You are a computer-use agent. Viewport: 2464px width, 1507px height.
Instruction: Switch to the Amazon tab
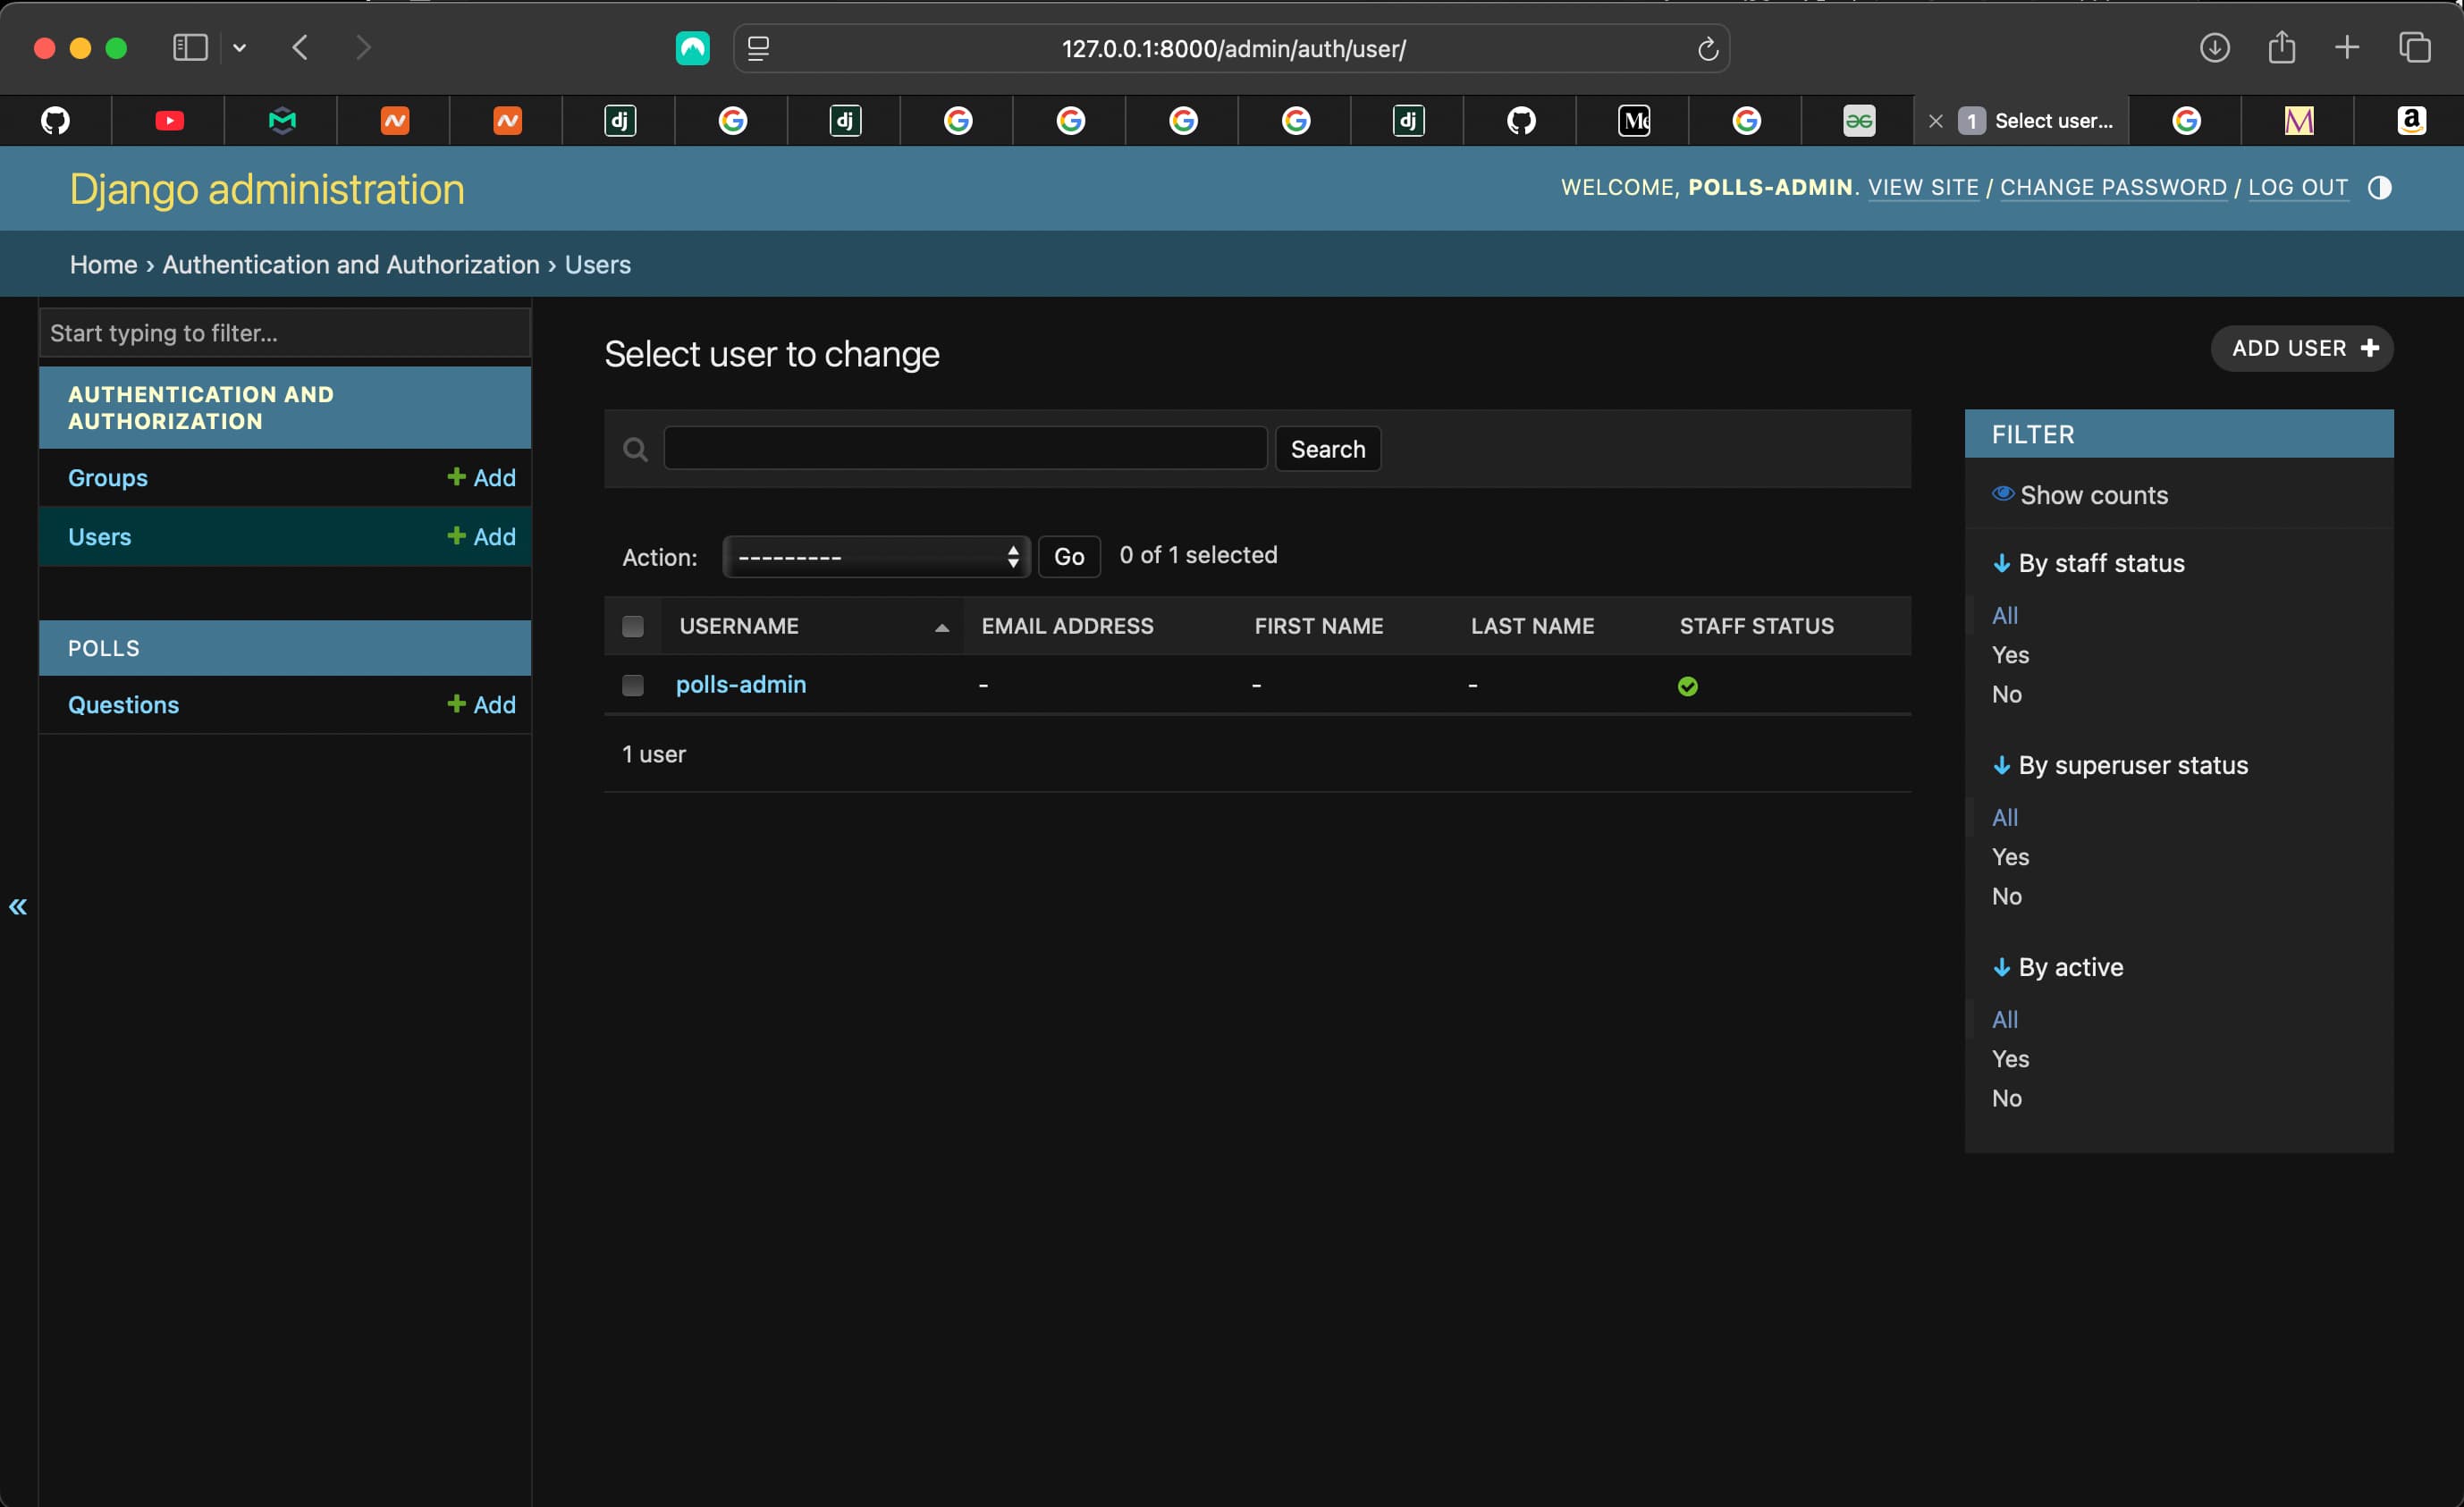pyautogui.click(x=2411, y=121)
